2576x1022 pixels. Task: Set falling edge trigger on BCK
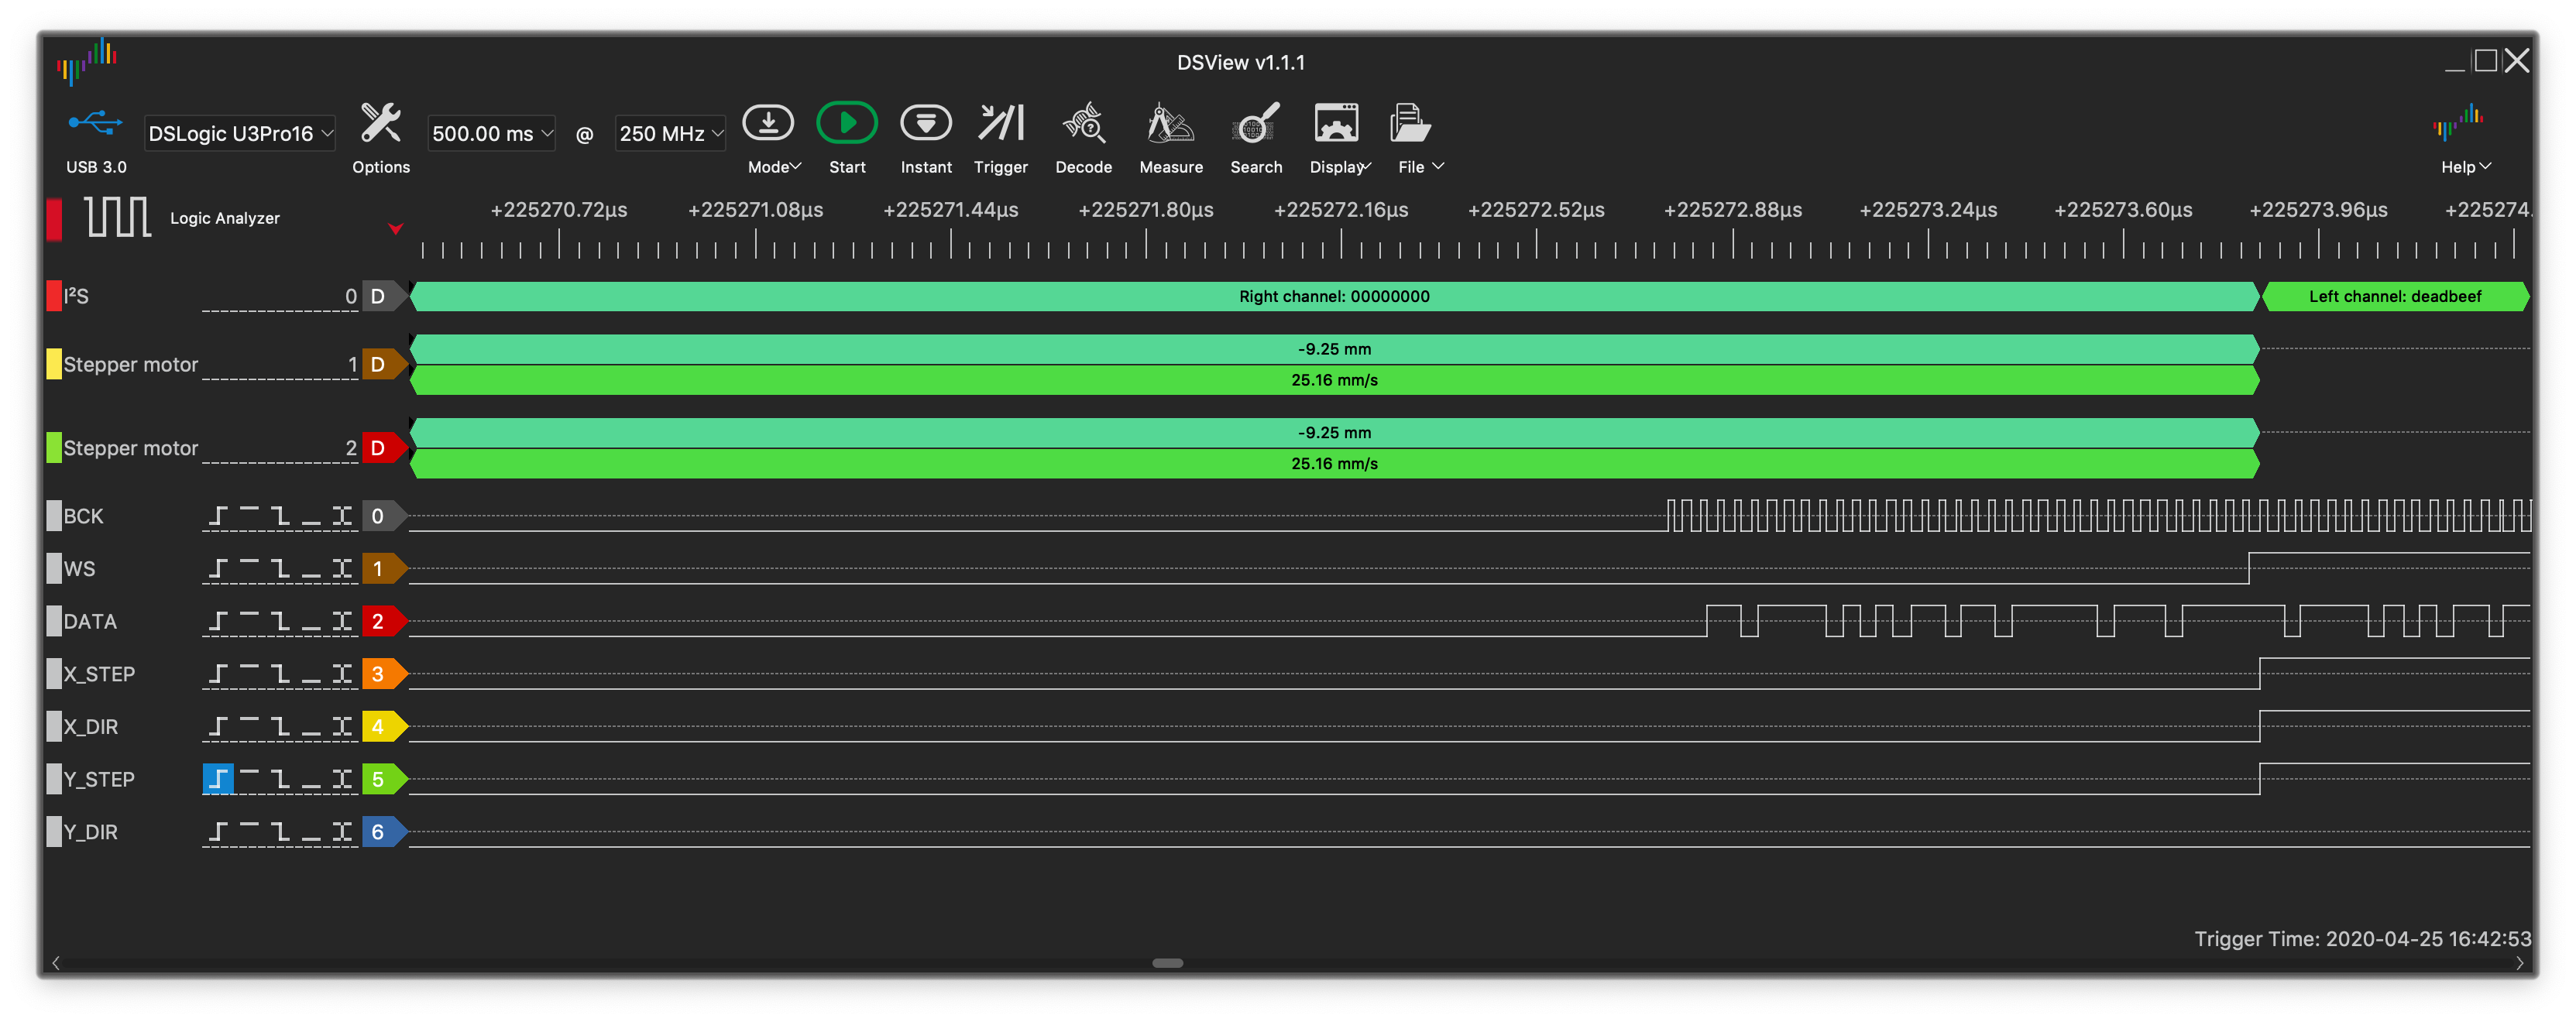(280, 516)
